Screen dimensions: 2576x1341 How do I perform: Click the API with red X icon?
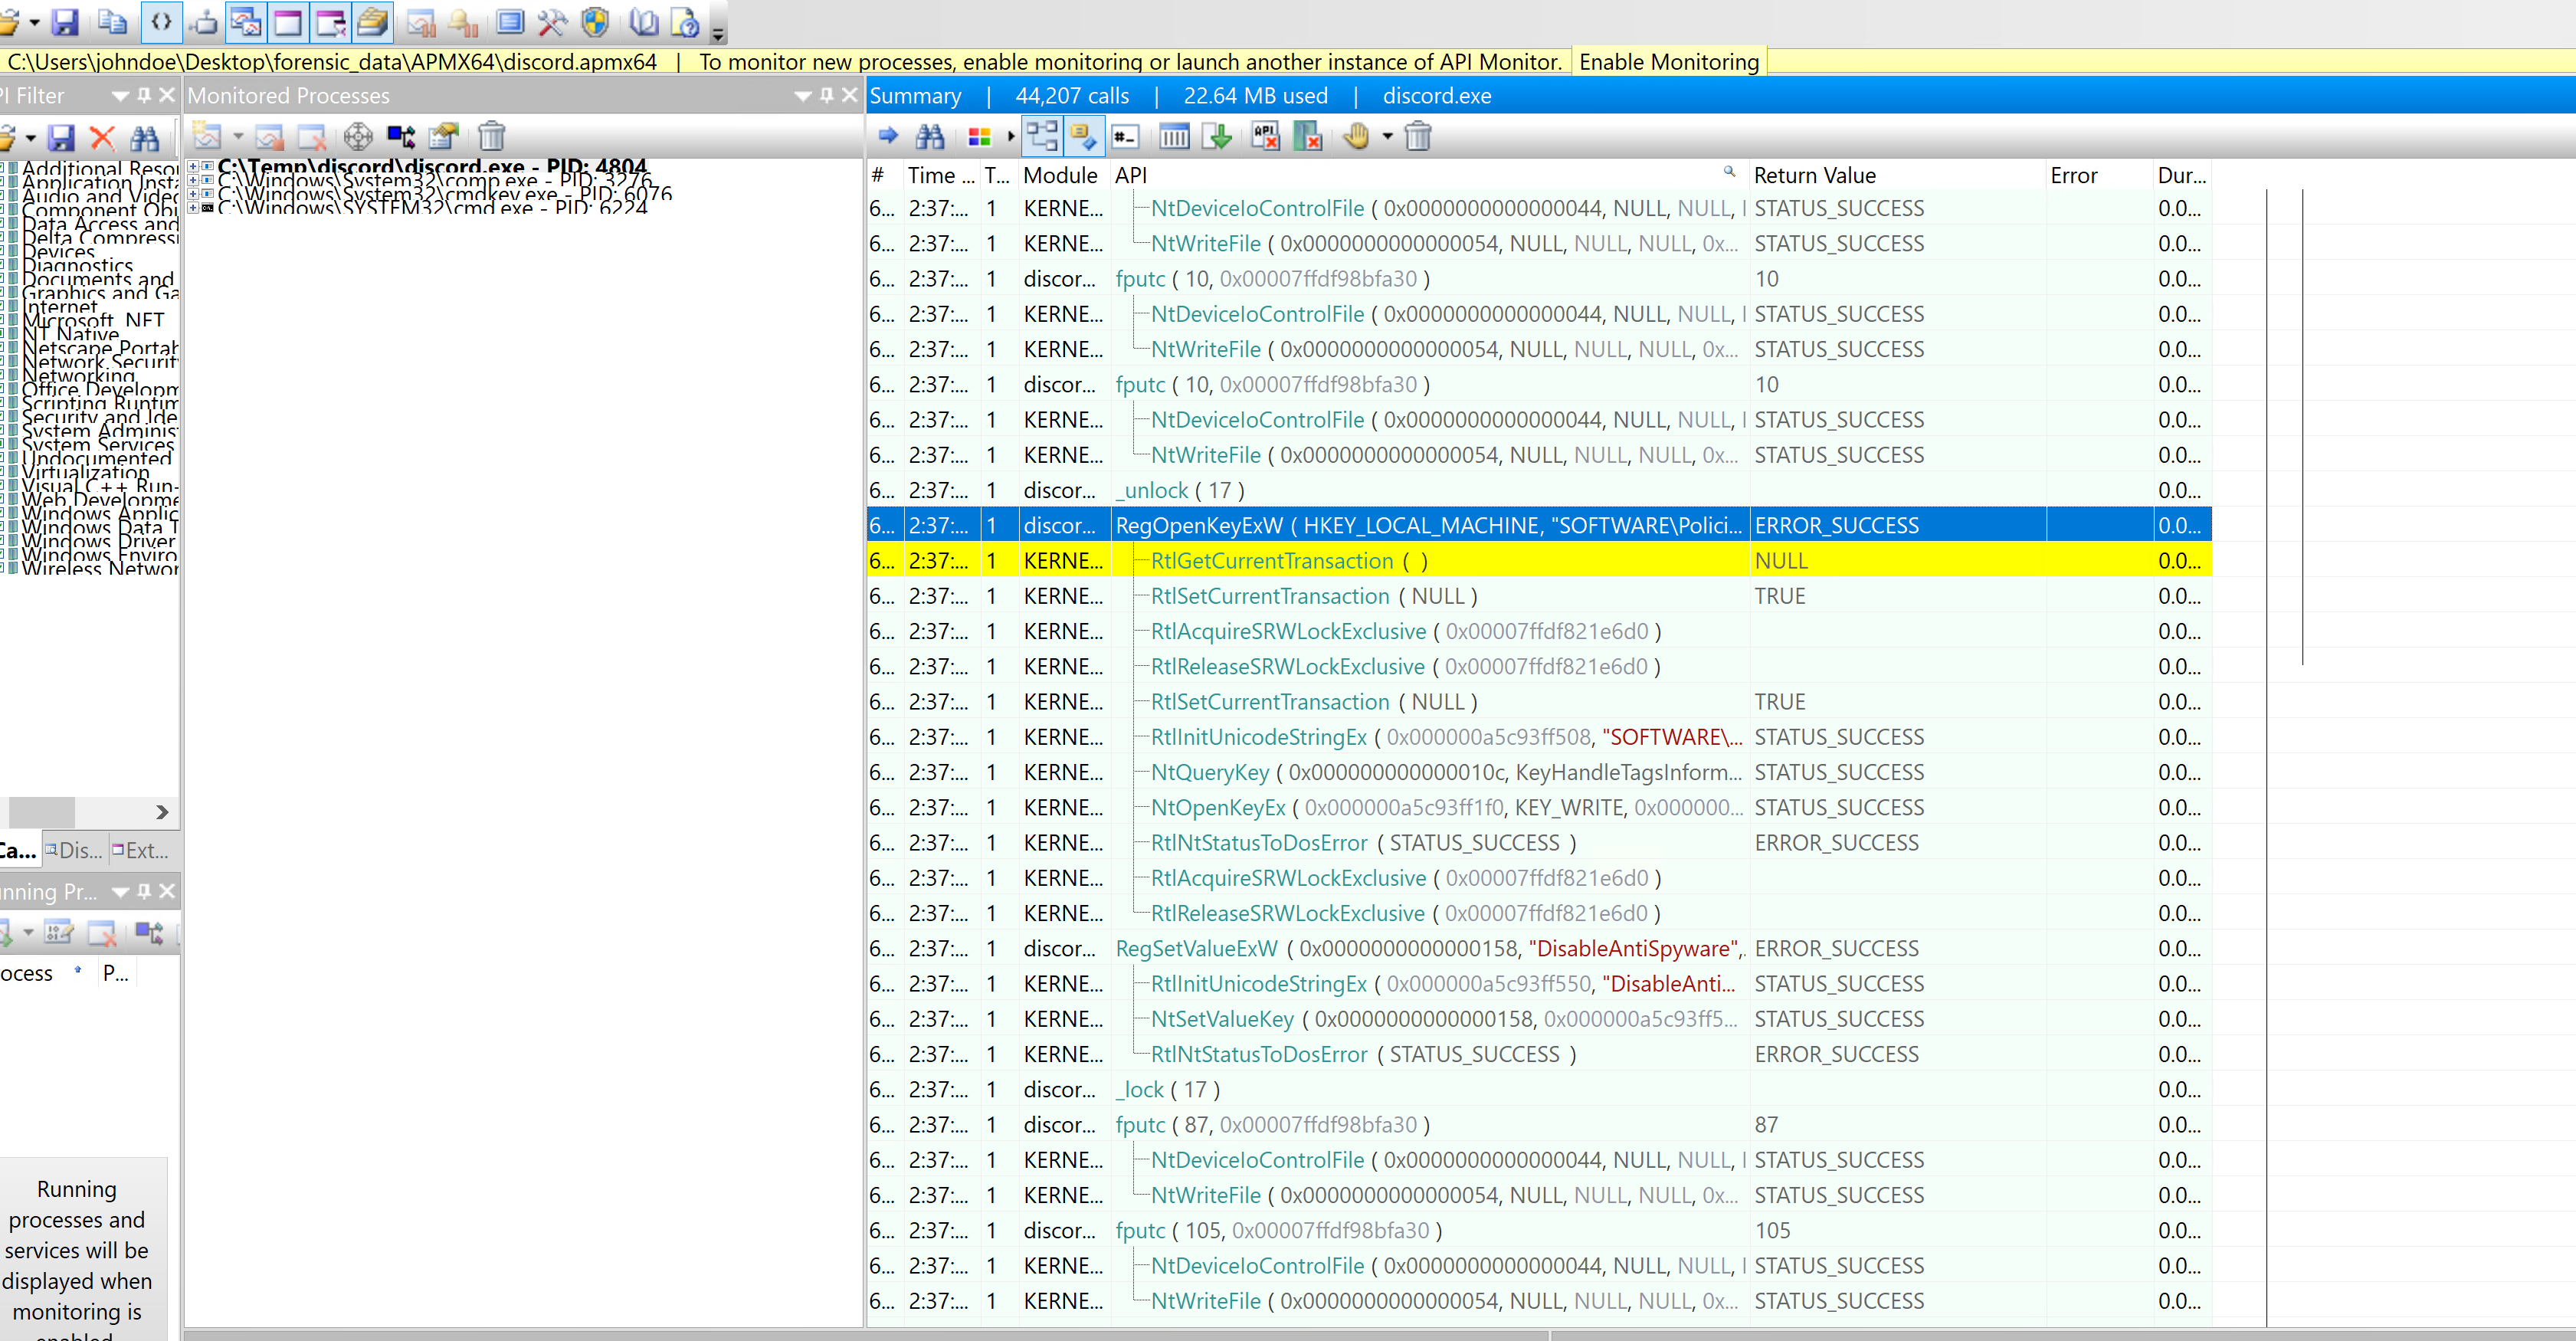pyautogui.click(x=1265, y=136)
